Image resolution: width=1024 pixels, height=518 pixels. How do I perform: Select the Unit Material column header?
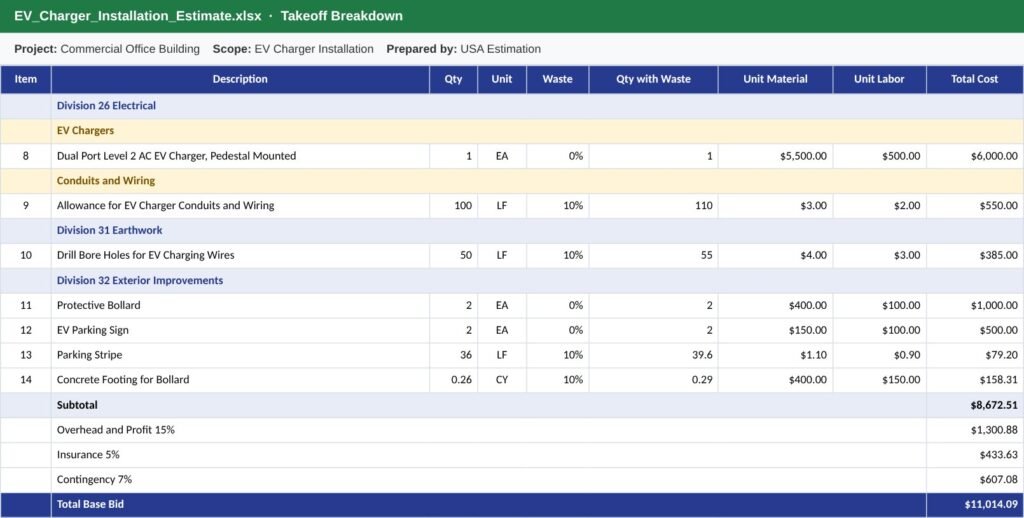[x=775, y=79]
